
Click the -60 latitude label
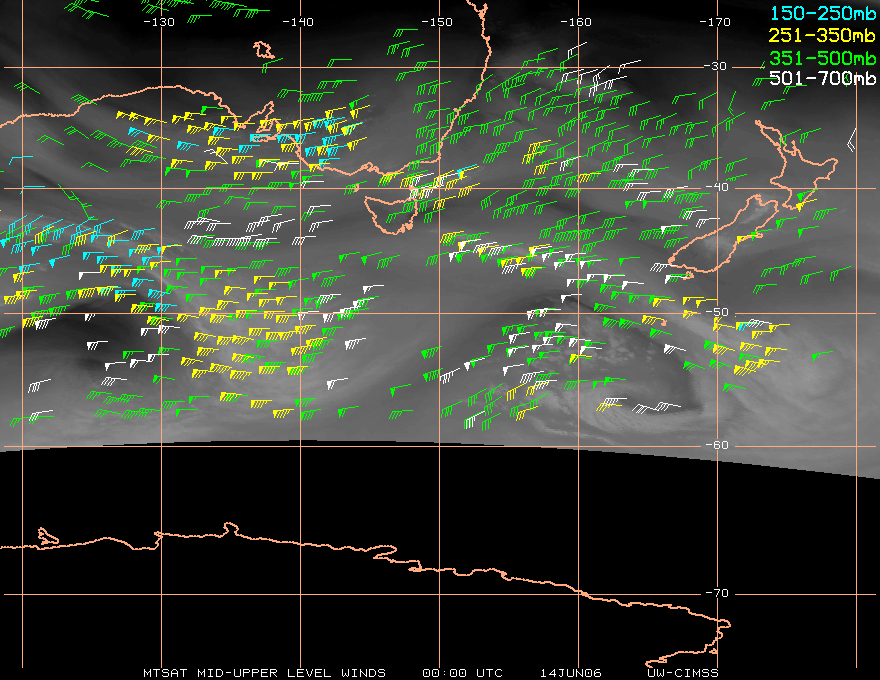click(716, 446)
